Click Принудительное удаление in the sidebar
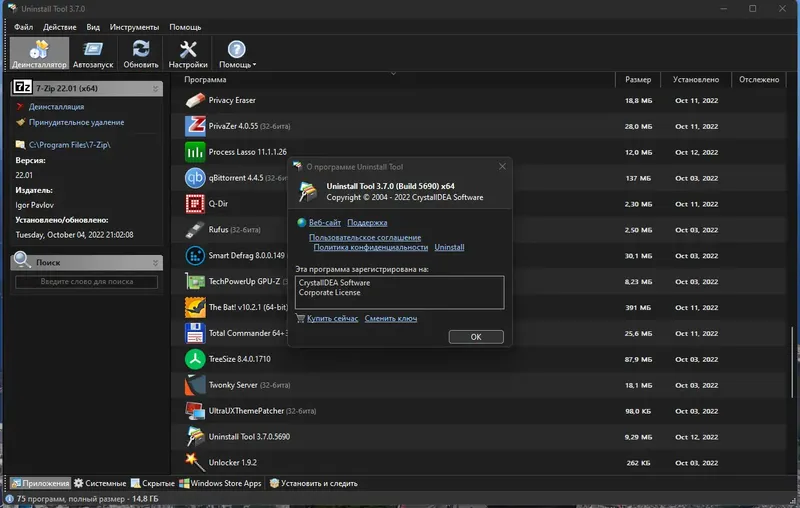The image size is (800, 508). click(x=77, y=122)
